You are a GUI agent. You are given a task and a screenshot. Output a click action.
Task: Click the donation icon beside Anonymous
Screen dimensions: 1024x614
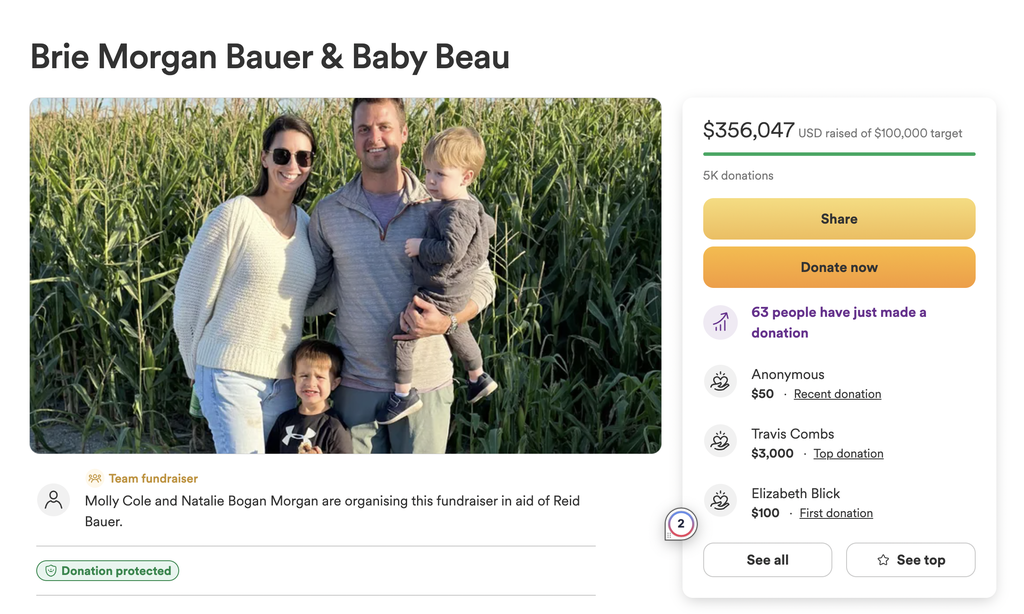click(720, 381)
